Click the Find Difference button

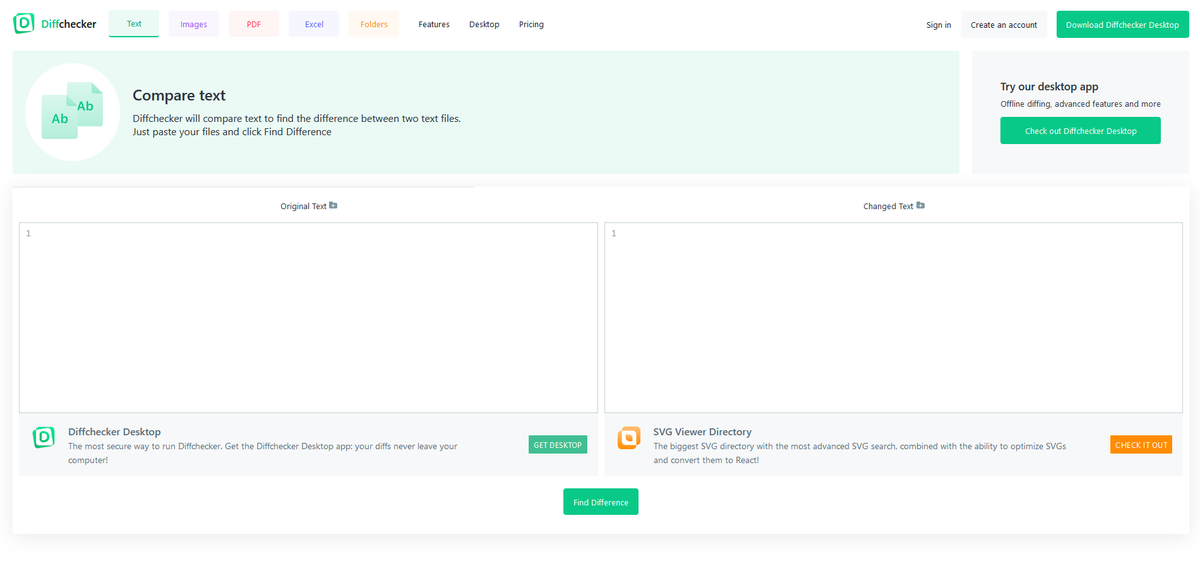point(600,502)
